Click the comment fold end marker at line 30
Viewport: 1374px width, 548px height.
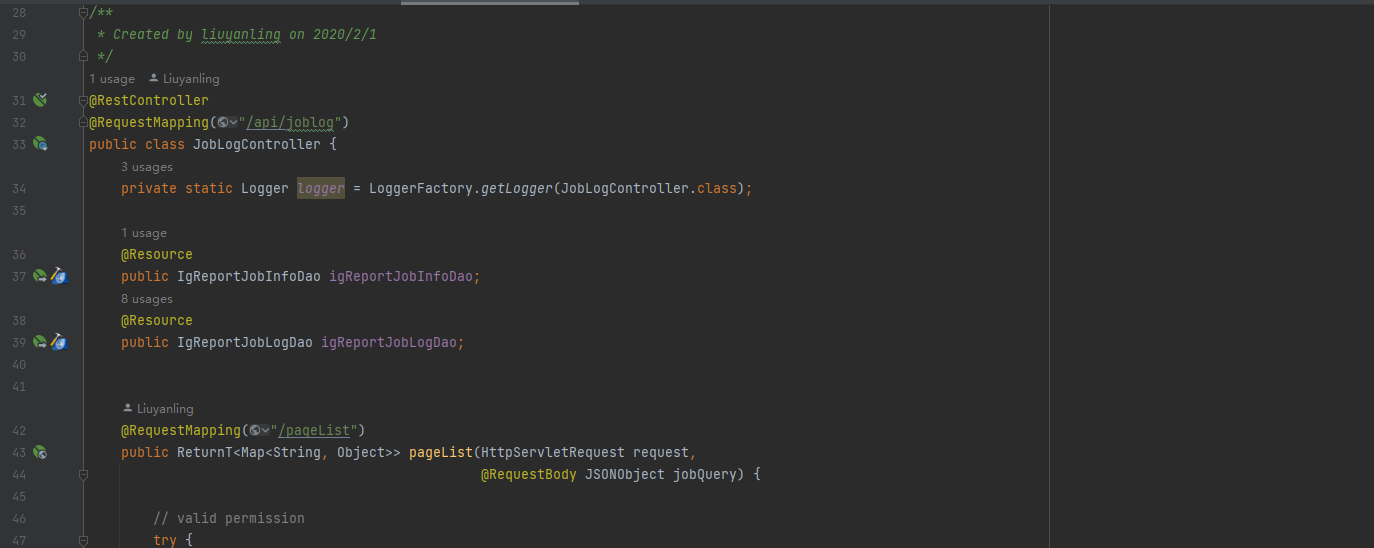[x=84, y=56]
